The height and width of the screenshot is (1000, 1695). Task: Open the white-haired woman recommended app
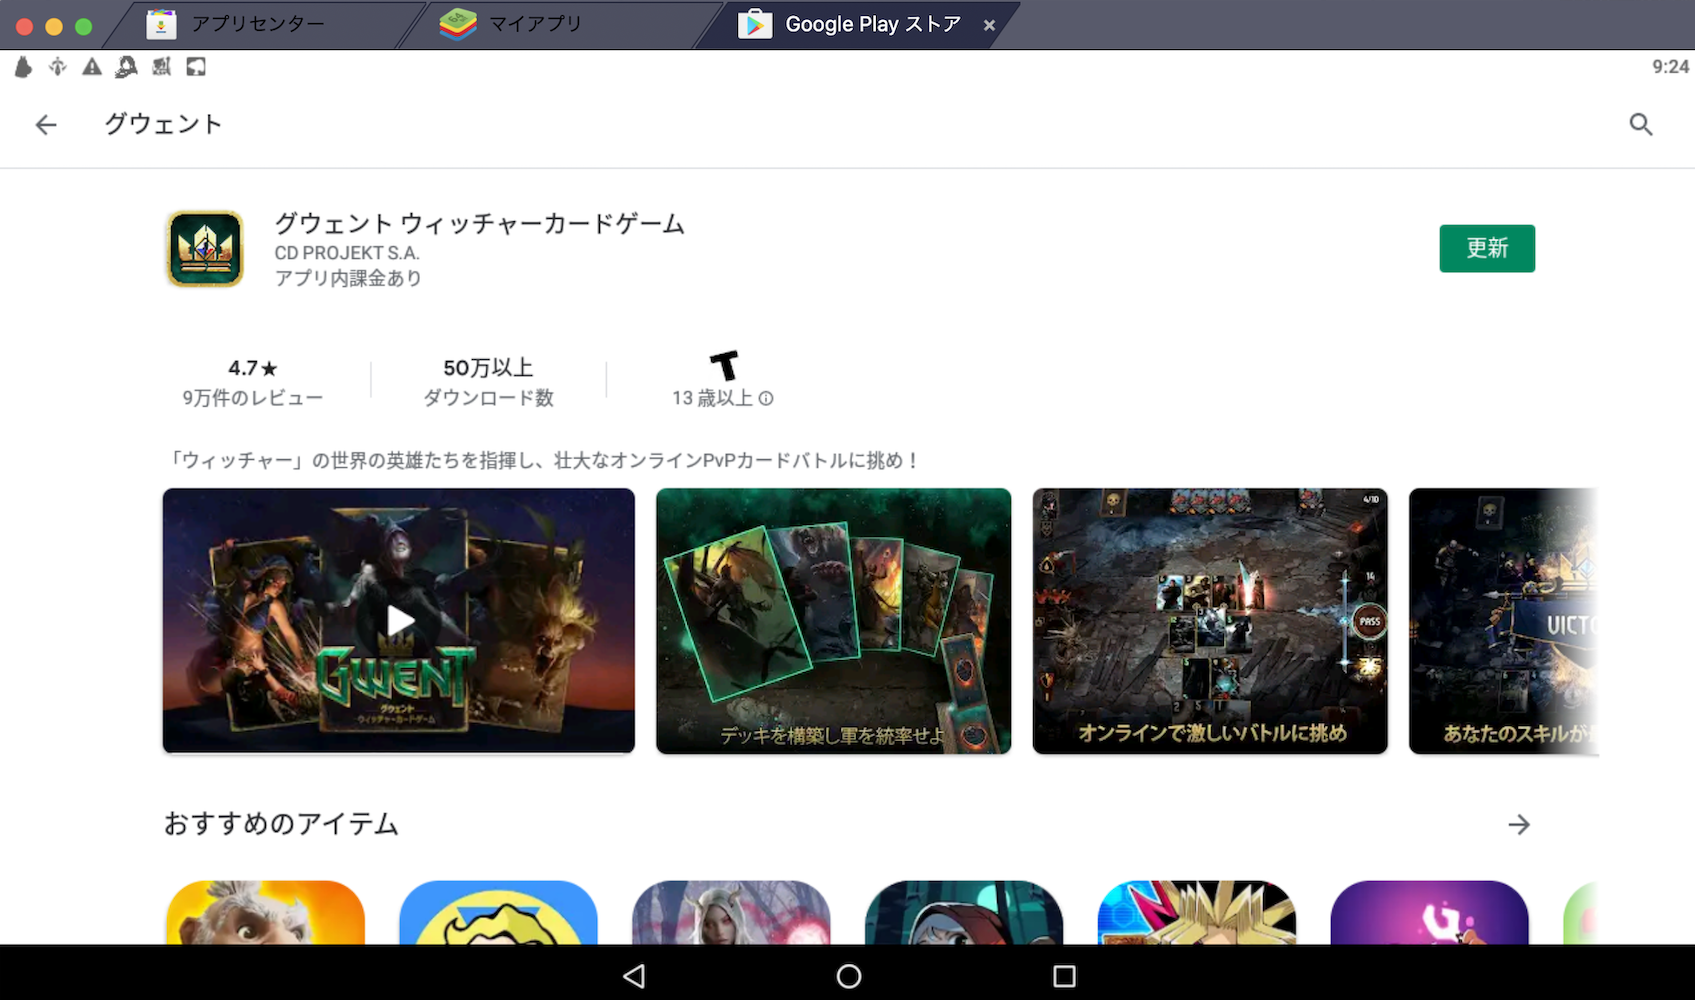coord(731,912)
